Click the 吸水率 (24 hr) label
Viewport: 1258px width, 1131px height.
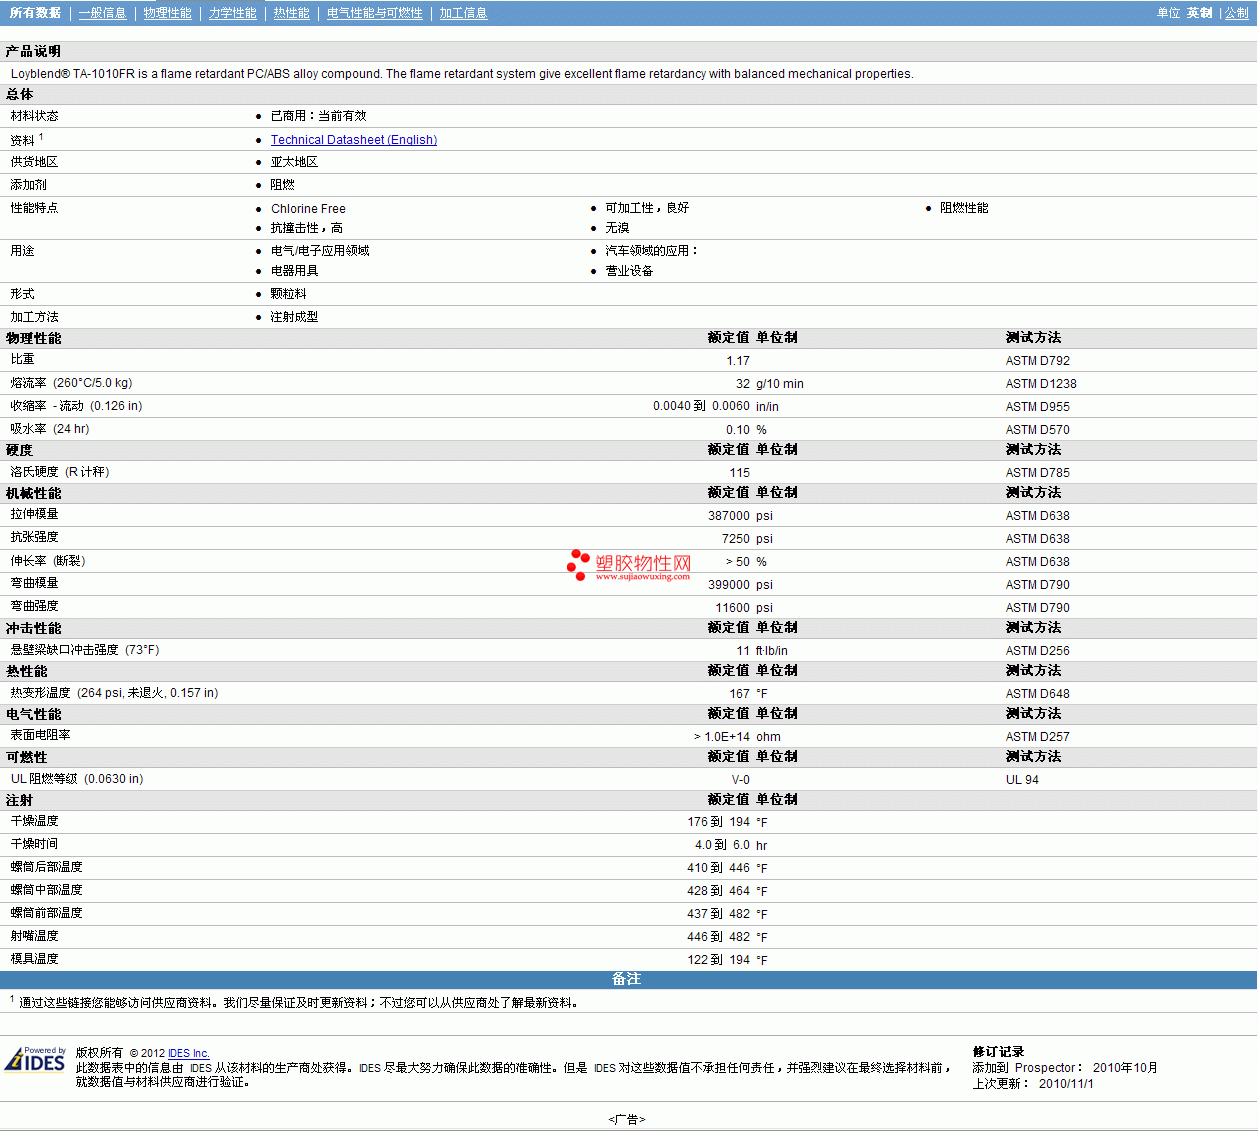tap(50, 429)
